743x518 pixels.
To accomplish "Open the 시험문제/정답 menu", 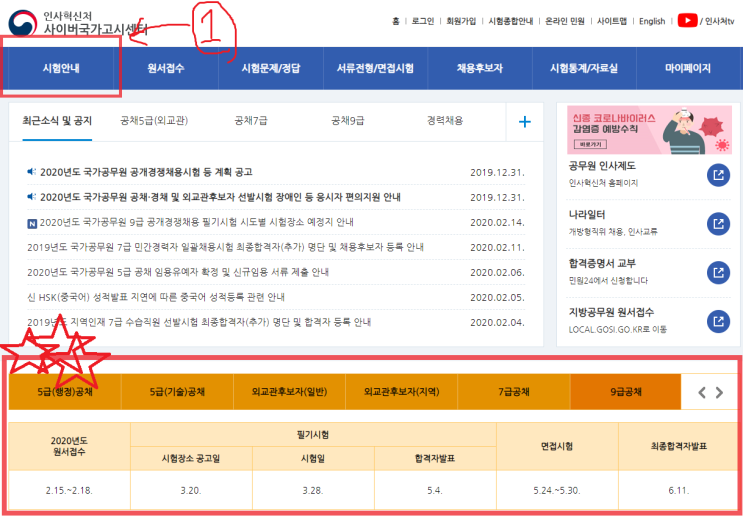I will point(271,68).
